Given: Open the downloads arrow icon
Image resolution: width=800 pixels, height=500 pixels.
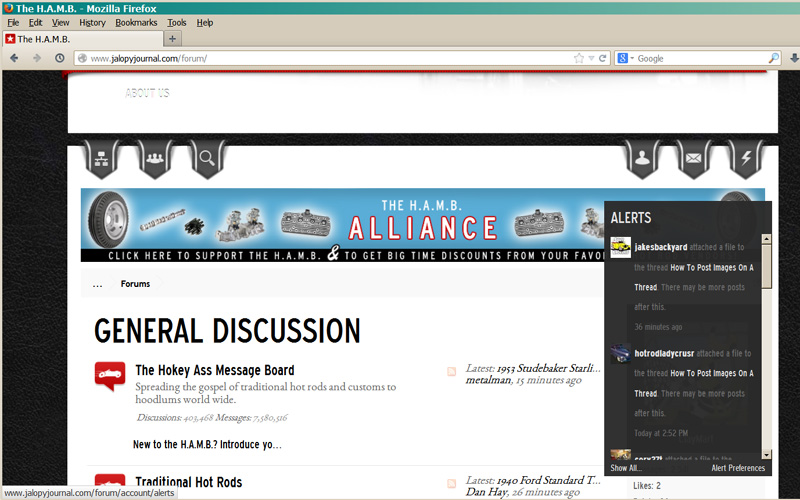Looking at the screenshot, I should point(794,58).
